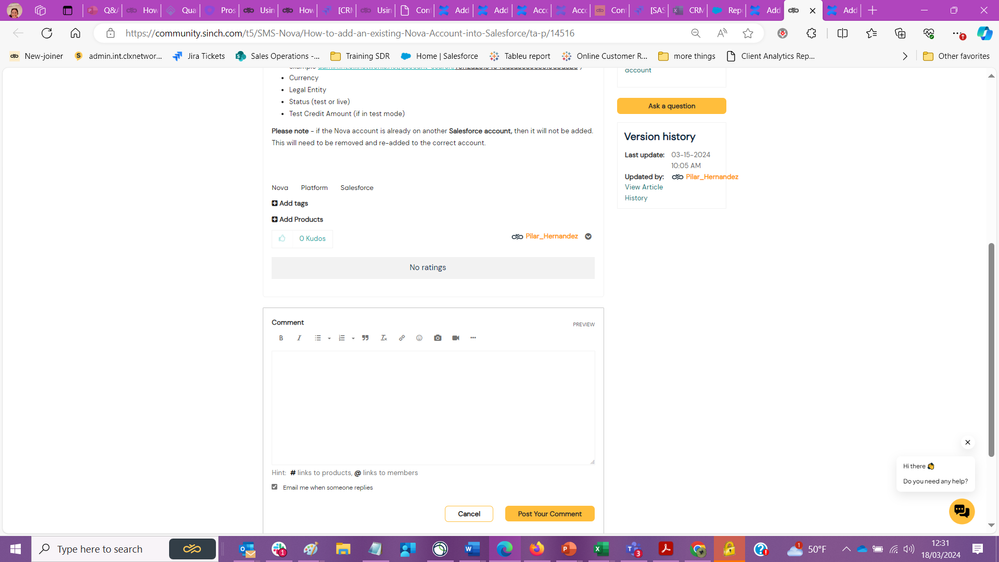The width and height of the screenshot is (999, 562).
Task: Uncheck Email me when someone replies
Action: point(275,487)
